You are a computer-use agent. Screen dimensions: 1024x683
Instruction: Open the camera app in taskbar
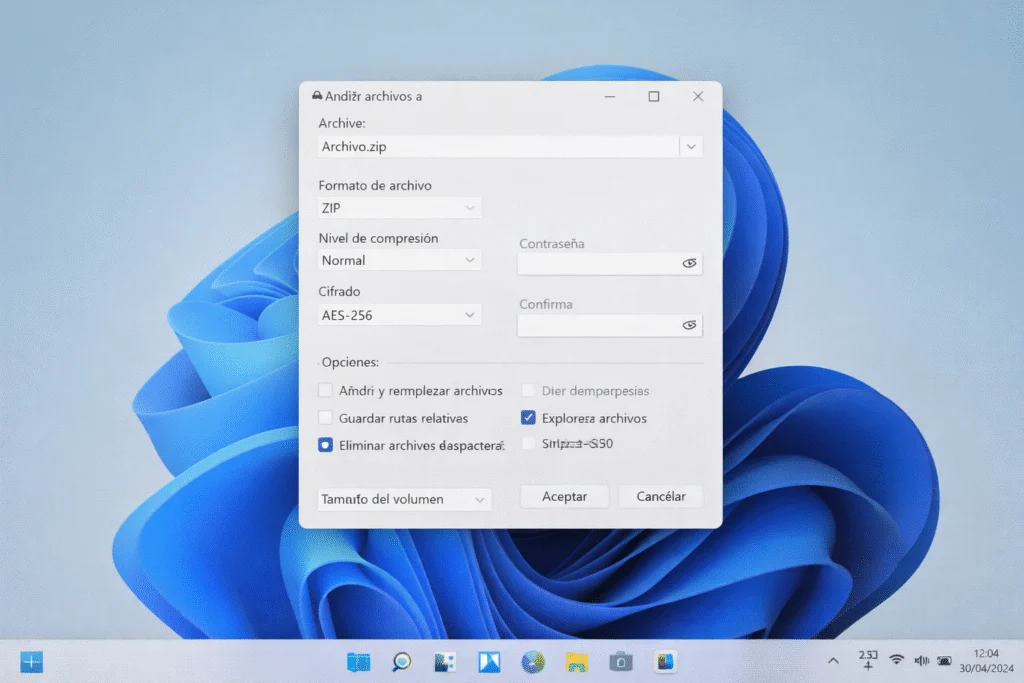(x=621, y=662)
